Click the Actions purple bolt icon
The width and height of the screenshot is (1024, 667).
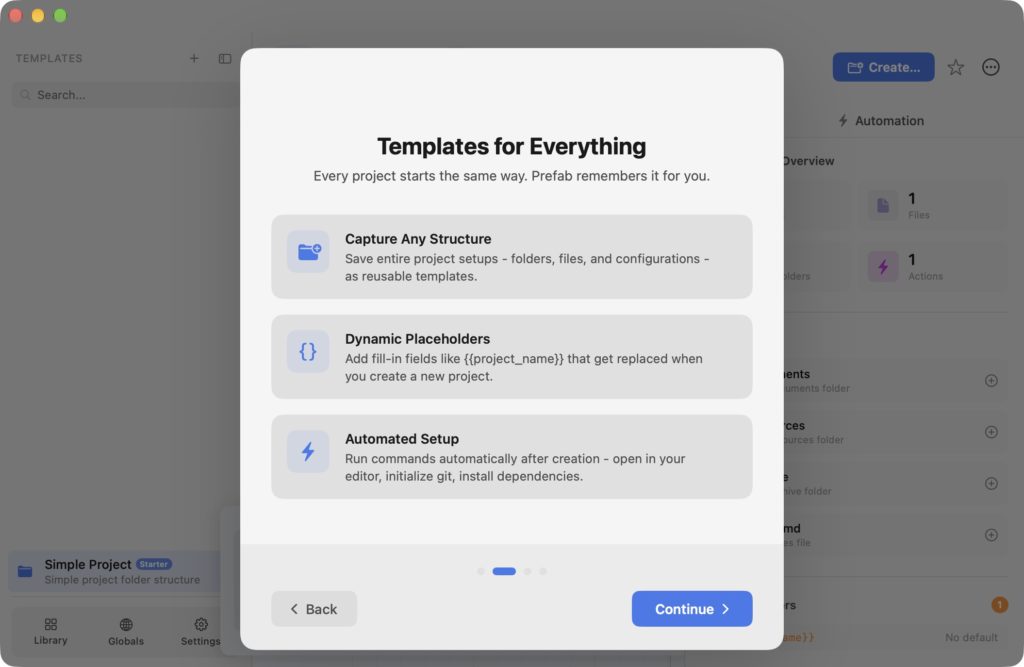click(883, 267)
